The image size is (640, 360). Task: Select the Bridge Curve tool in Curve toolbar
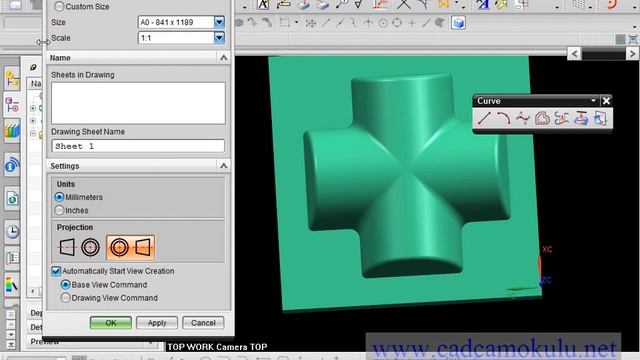[562, 119]
